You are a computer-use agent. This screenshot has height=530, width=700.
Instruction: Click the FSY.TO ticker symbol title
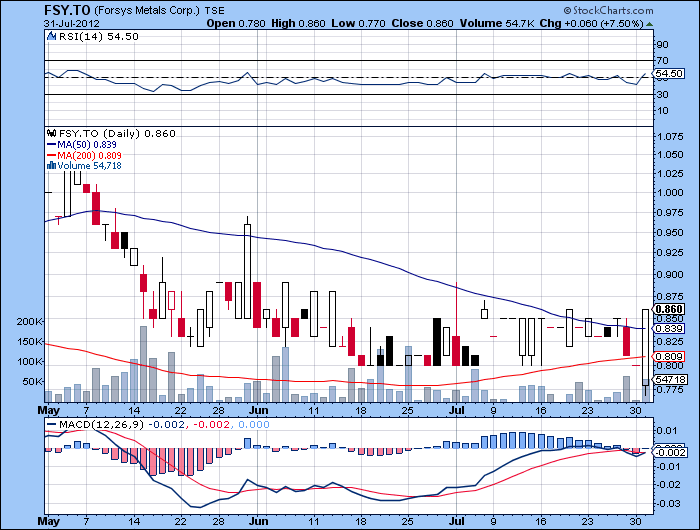coord(67,10)
